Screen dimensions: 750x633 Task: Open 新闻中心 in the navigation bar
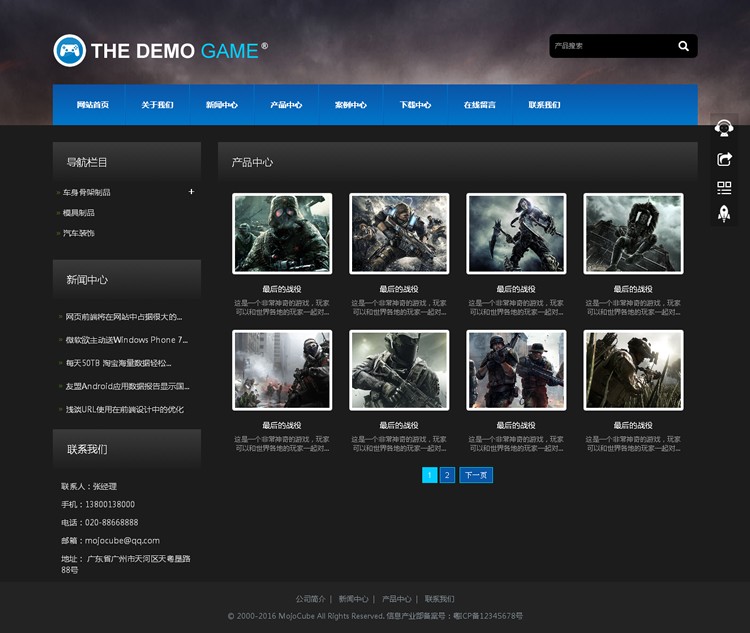coord(221,105)
